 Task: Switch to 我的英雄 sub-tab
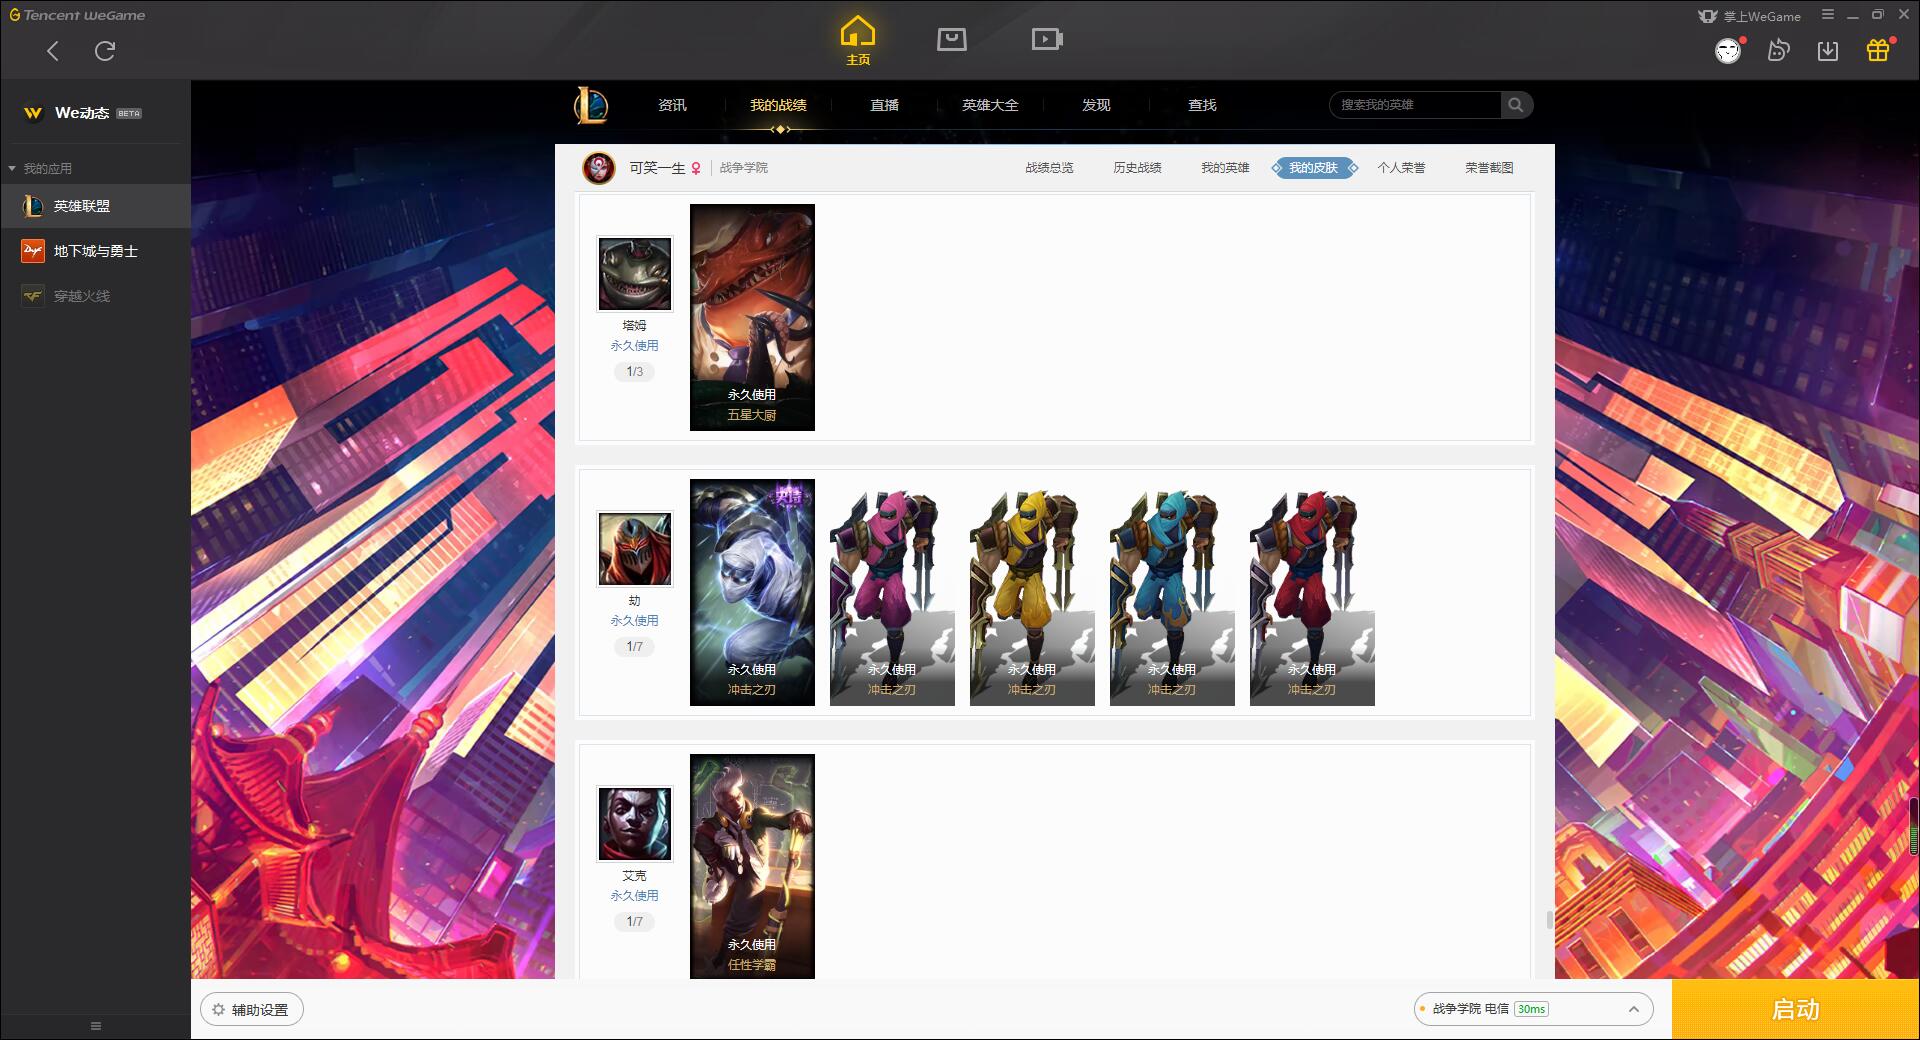coord(1225,168)
